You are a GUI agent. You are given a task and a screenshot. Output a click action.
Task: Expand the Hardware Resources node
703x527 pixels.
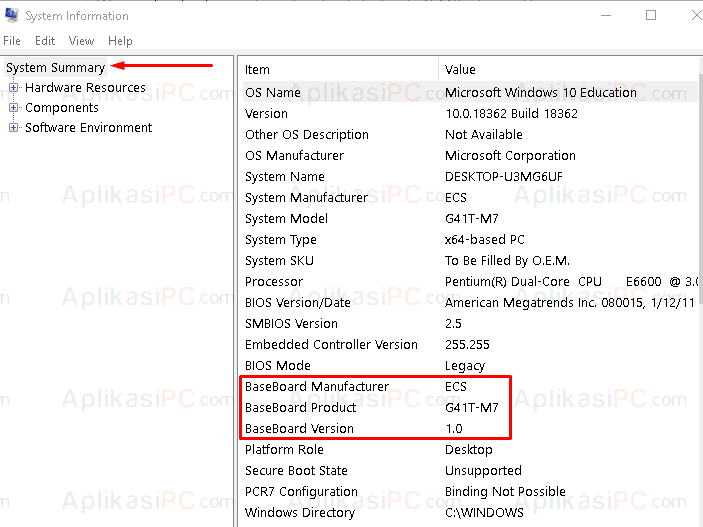pyautogui.click(x=13, y=87)
